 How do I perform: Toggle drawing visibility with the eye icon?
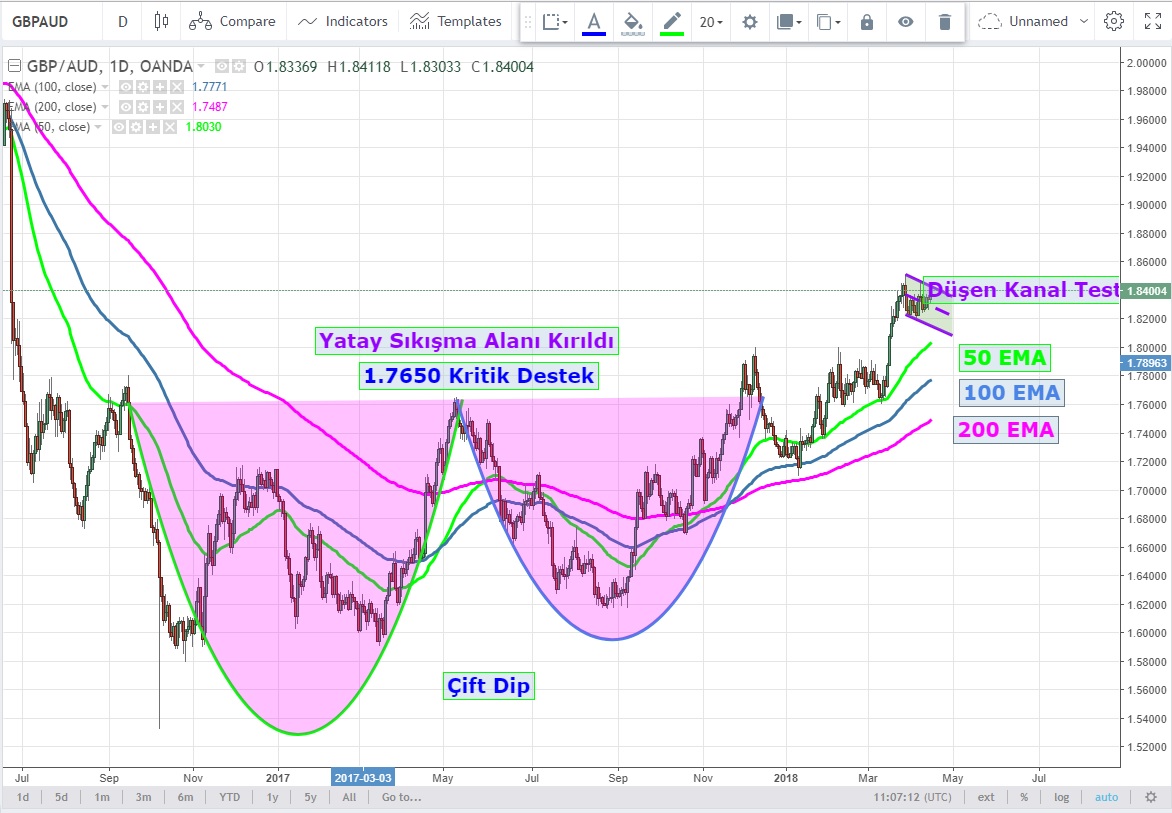905,21
